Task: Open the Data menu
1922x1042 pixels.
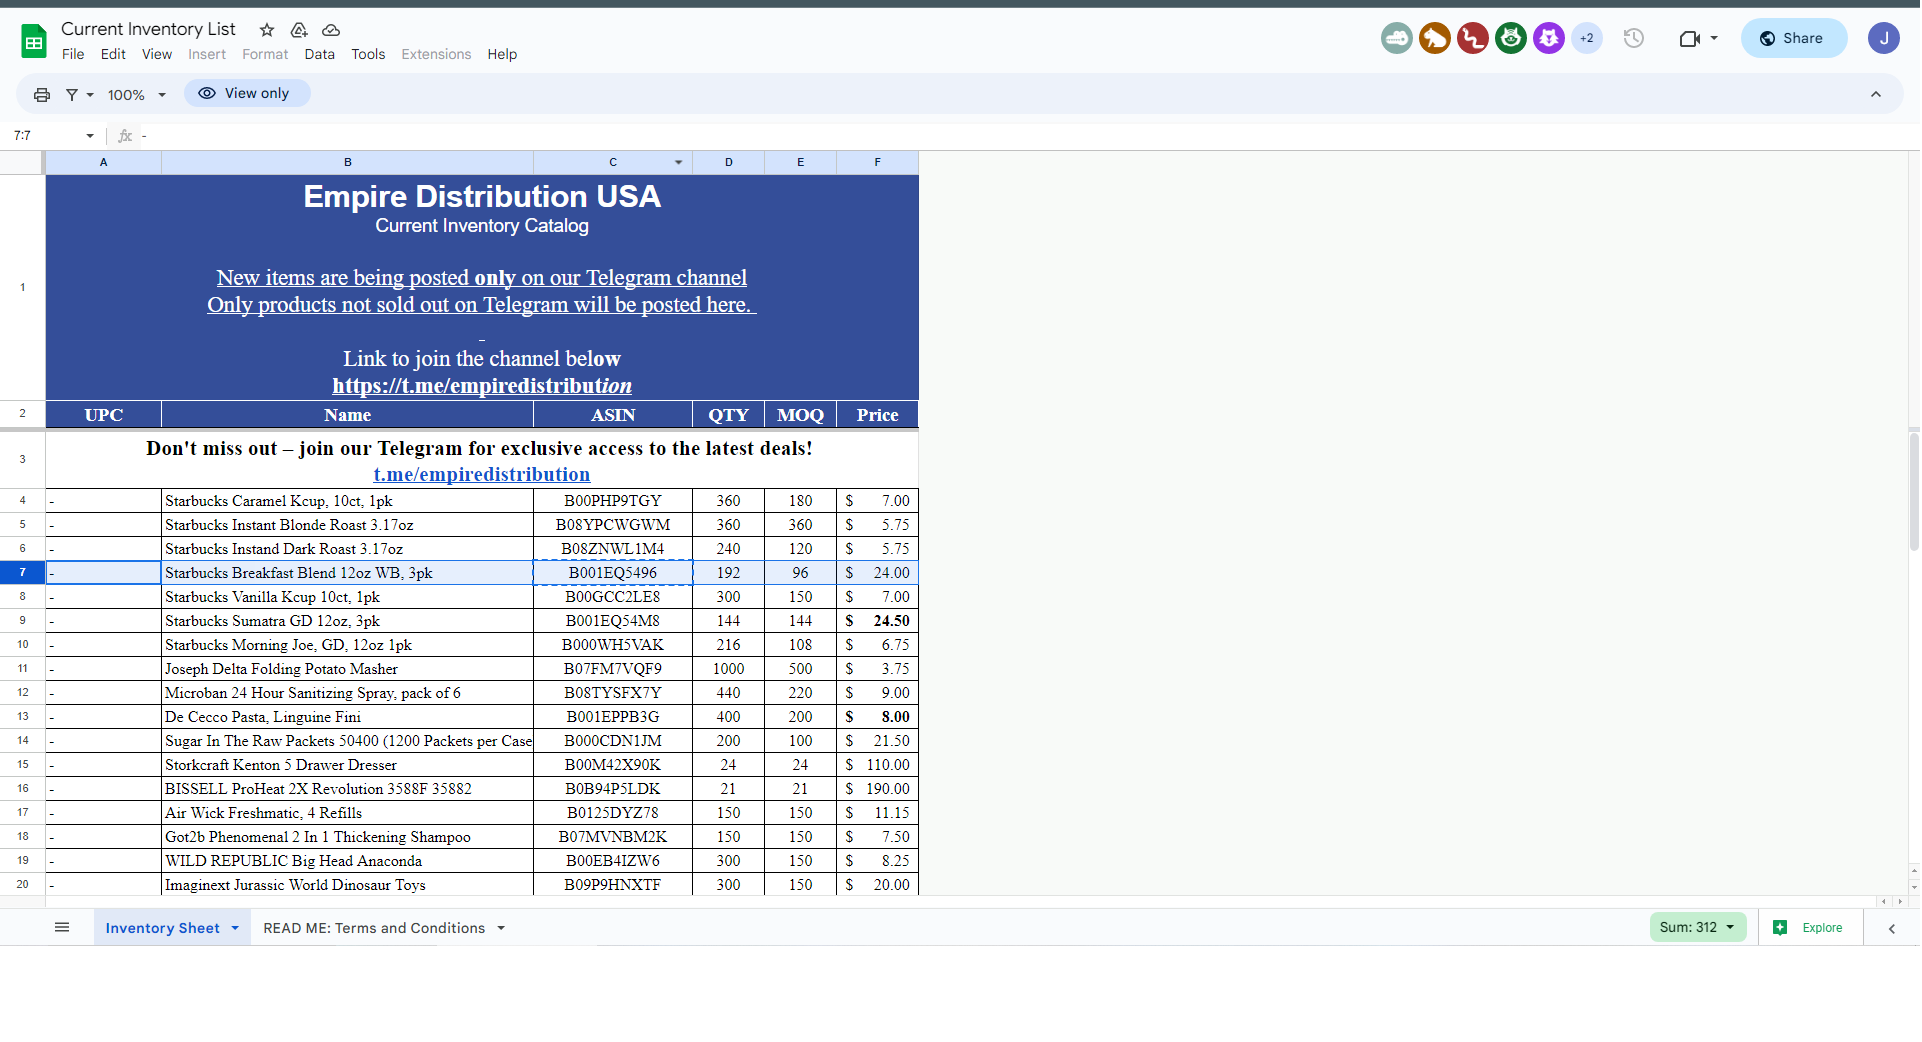Action: (320, 54)
